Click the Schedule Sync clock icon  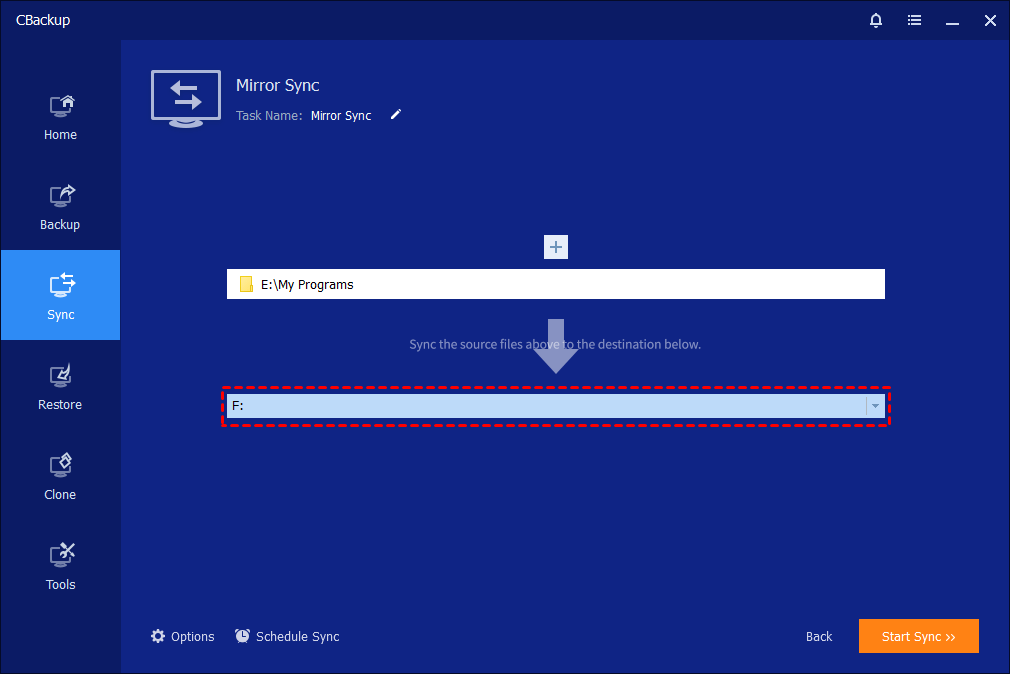[x=243, y=636]
